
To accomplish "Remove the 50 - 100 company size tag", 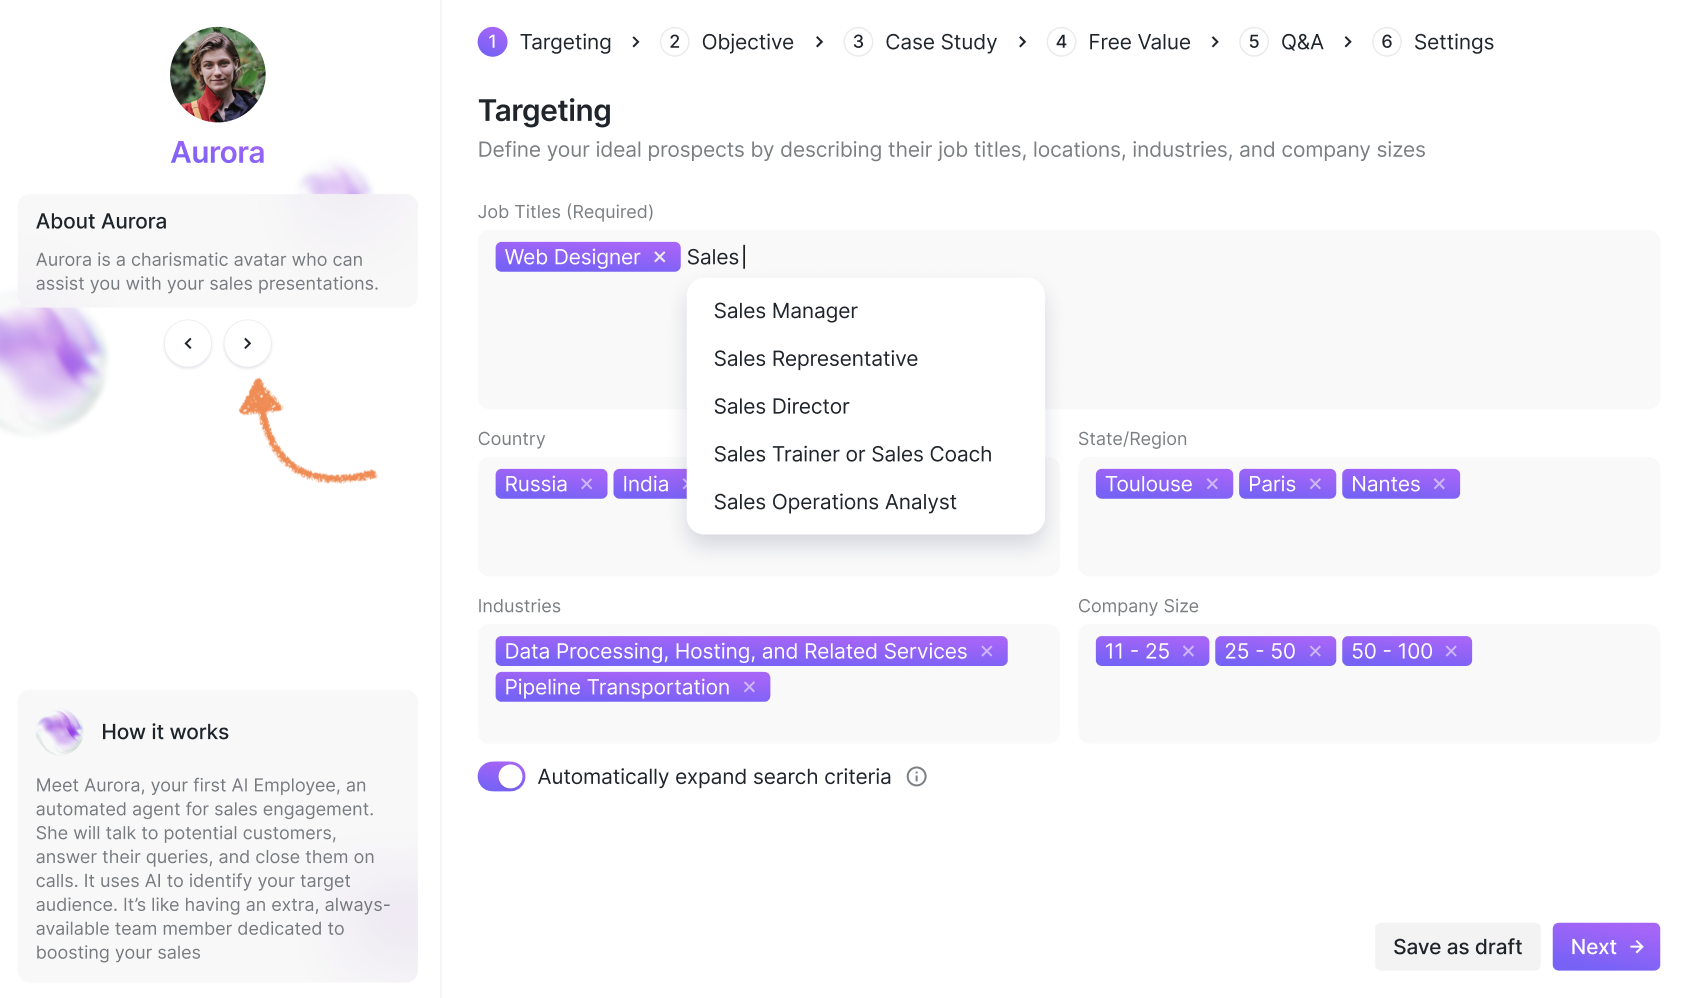I will (1451, 651).
